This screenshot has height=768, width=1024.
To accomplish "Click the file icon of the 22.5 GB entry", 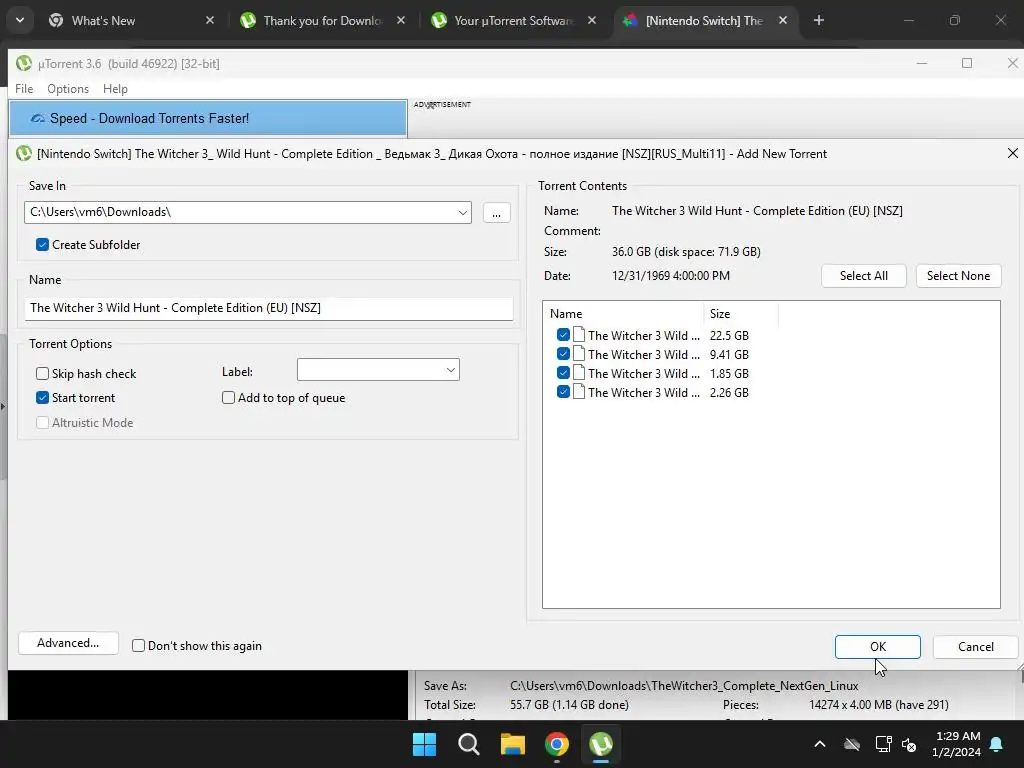I will [579, 335].
